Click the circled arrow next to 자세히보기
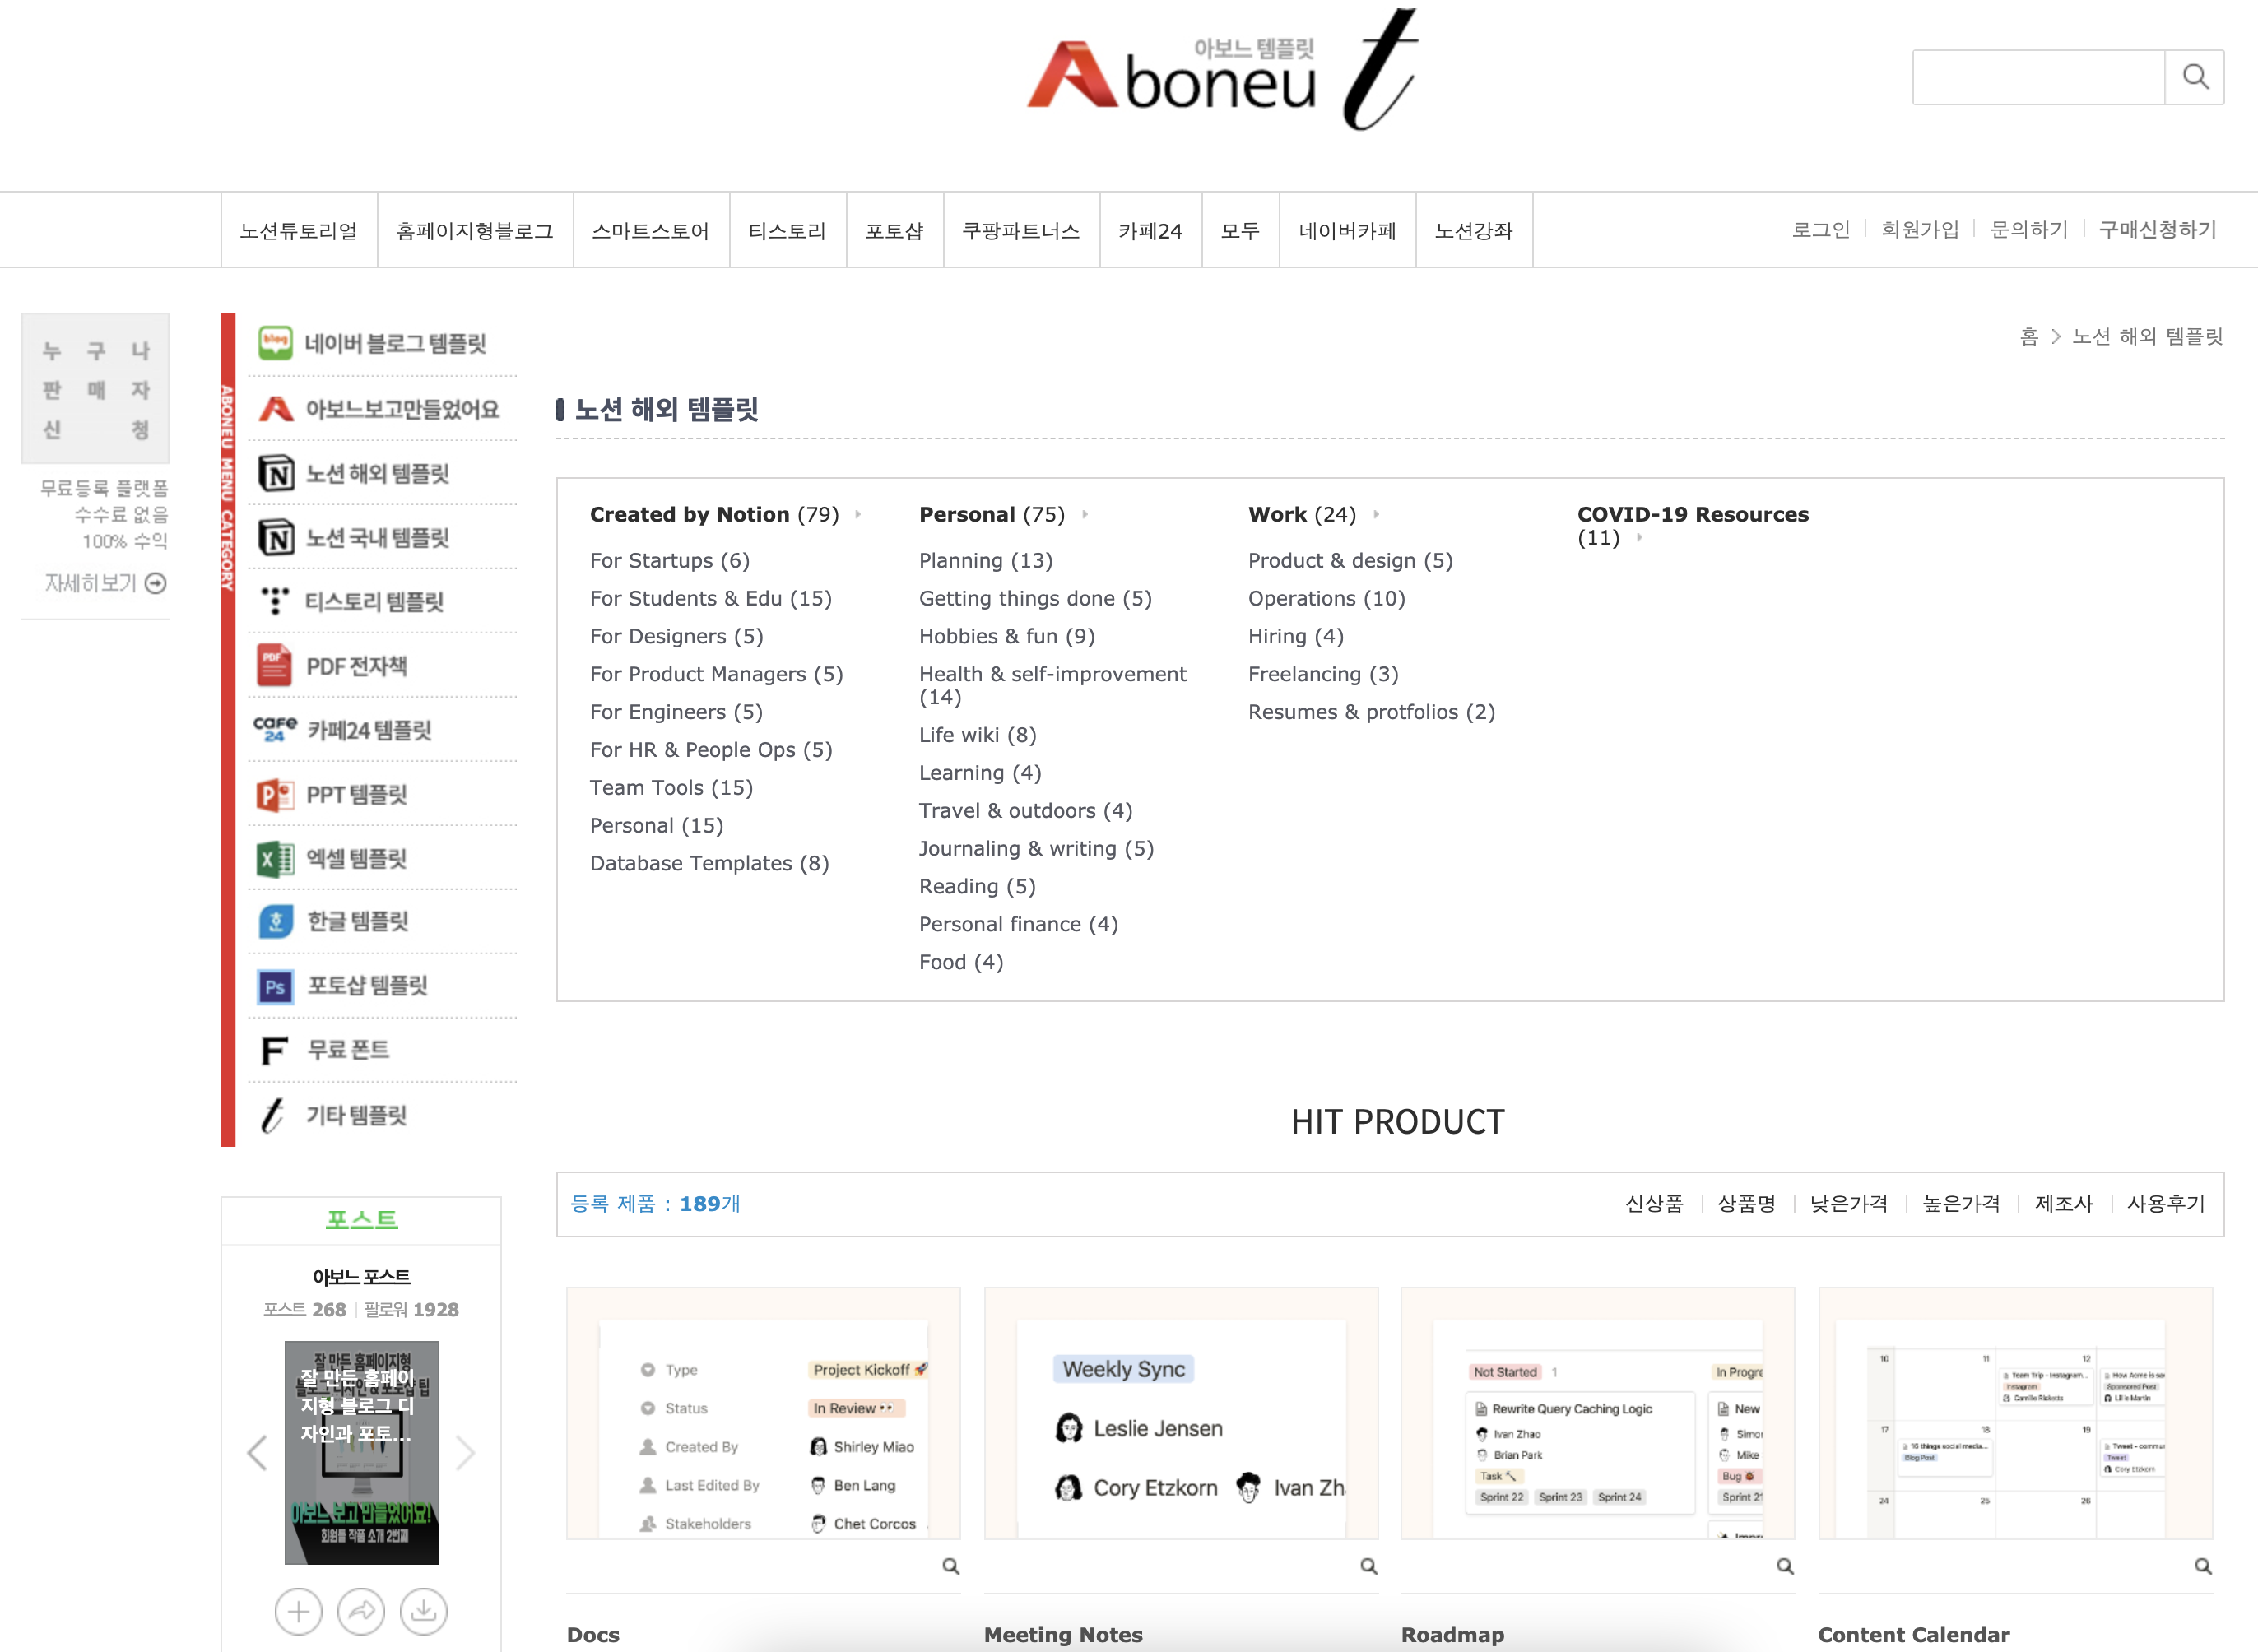Image resolution: width=2258 pixels, height=1652 pixels. pyautogui.click(x=156, y=583)
